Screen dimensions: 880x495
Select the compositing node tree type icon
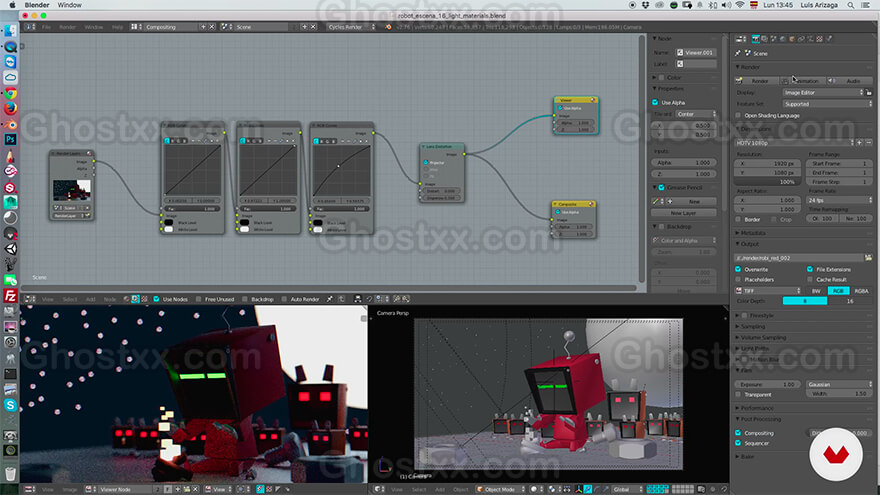(x=135, y=299)
